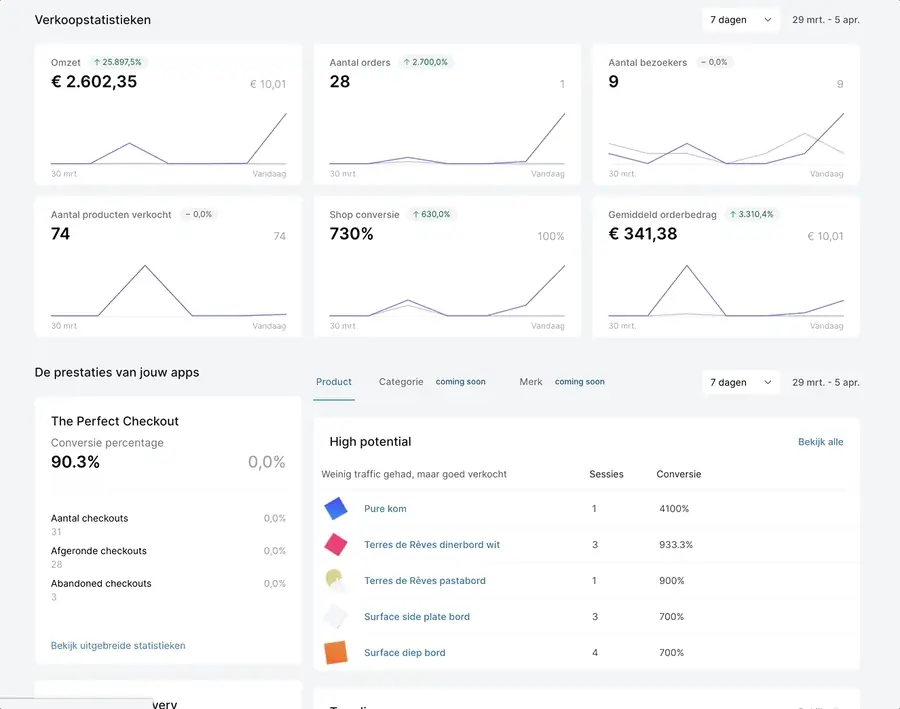
Task: Click the white side plate bord thumbnail
Action: pyautogui.click(x=336, y=617)
